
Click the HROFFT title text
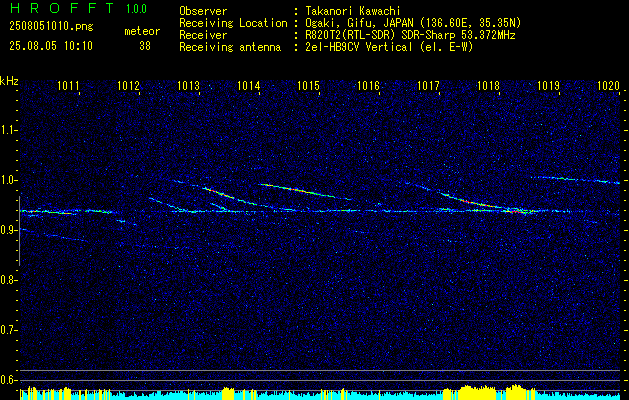61,8
